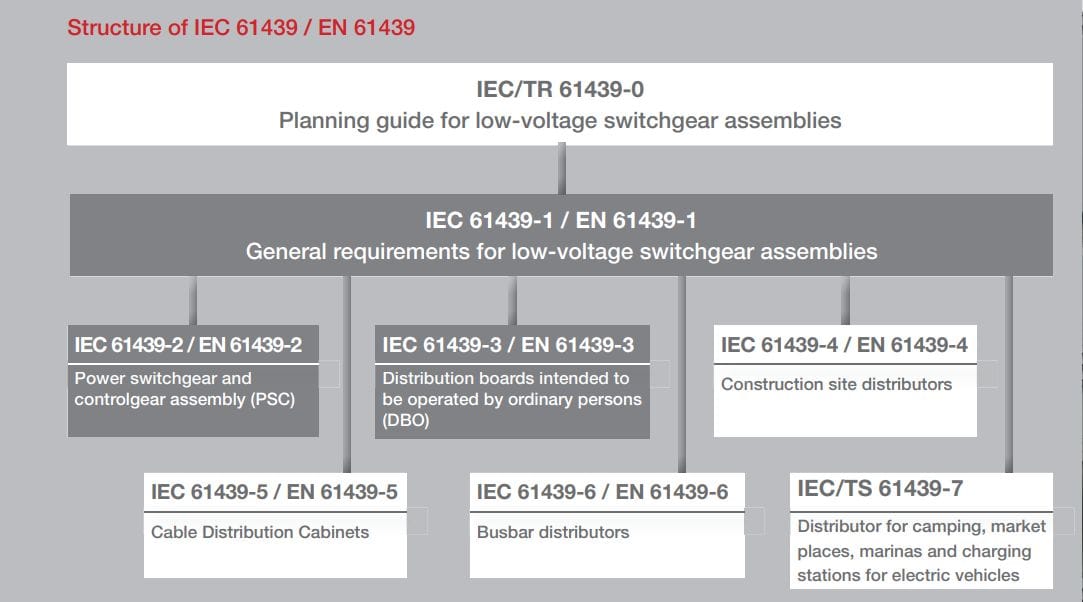Click the 'Busbar distributors' text

click(x=553, y=532)
